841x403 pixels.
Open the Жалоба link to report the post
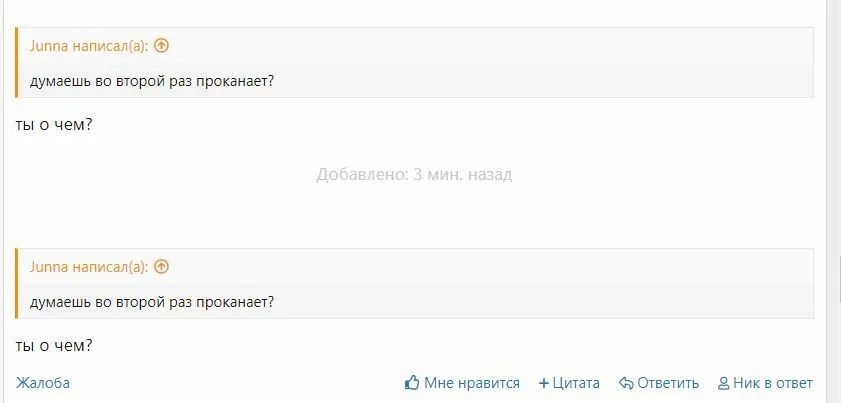point(43,383)
